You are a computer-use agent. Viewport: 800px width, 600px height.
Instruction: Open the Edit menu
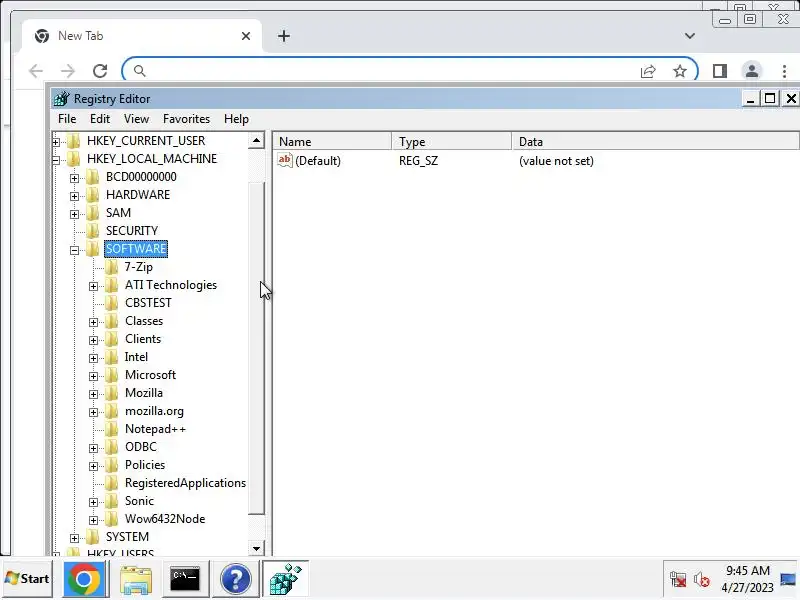pos(100,119)
